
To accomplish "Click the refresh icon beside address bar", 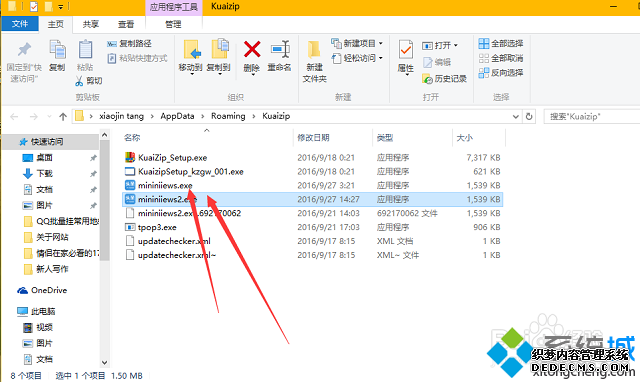I will pyautogui.click(x=529, y=116).
